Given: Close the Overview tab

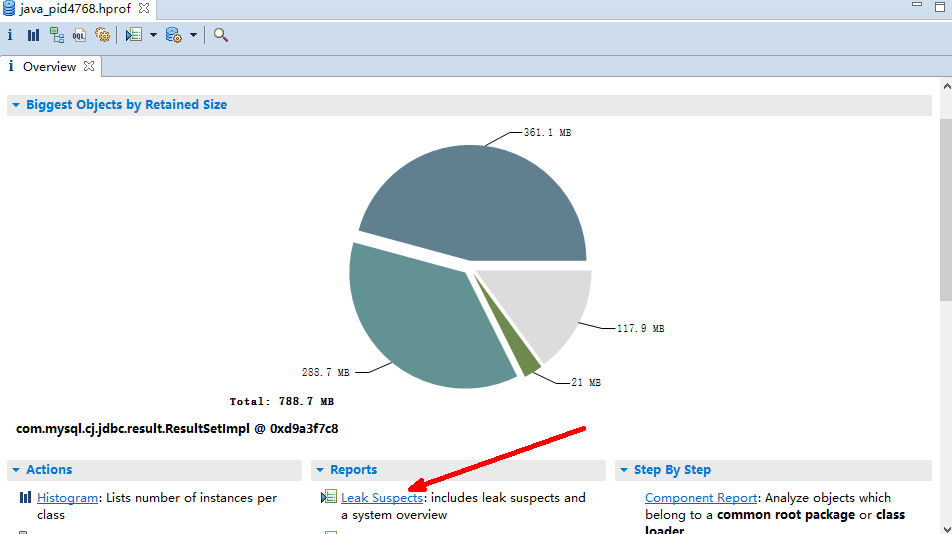Looking at the screenshot, I should click(89, 66).
